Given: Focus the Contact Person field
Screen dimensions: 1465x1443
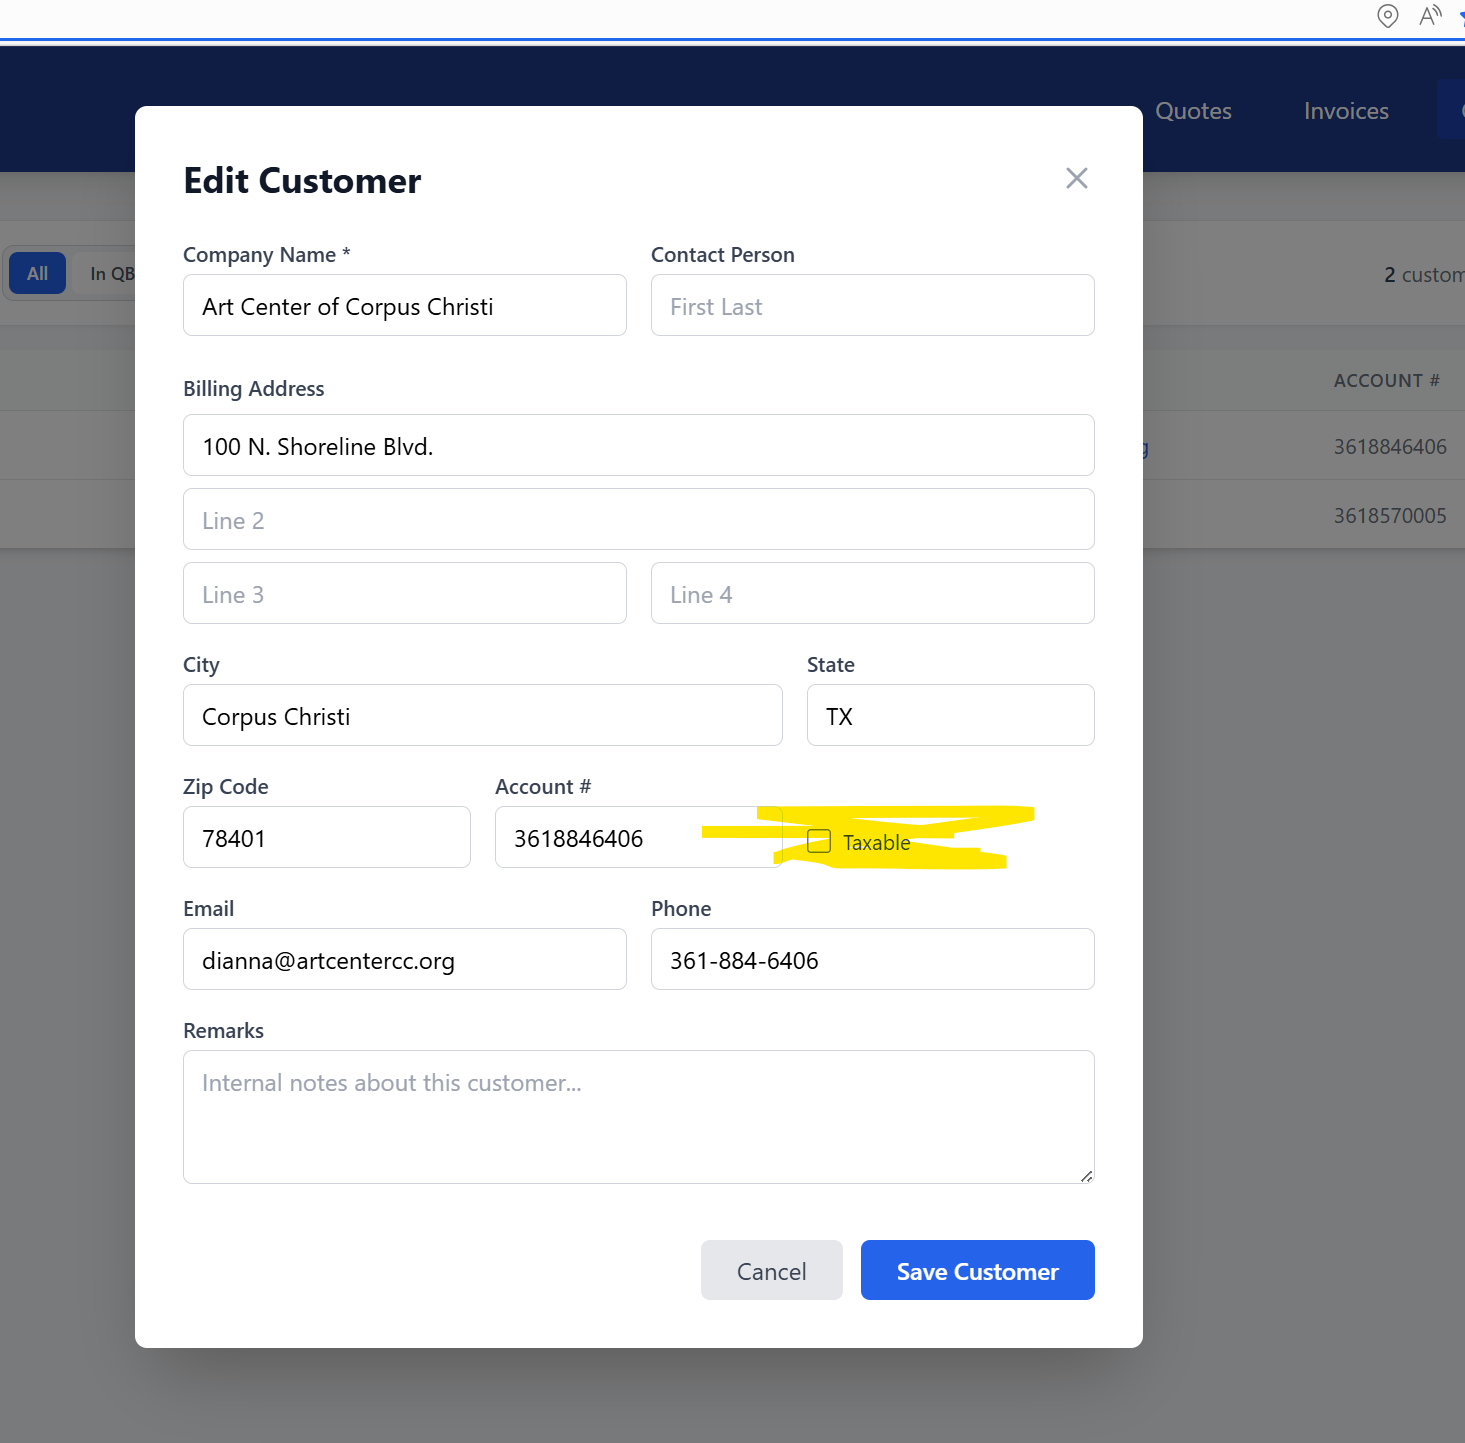Looking at the screenshot, I should pyautogui.click(x=872, y=306).
